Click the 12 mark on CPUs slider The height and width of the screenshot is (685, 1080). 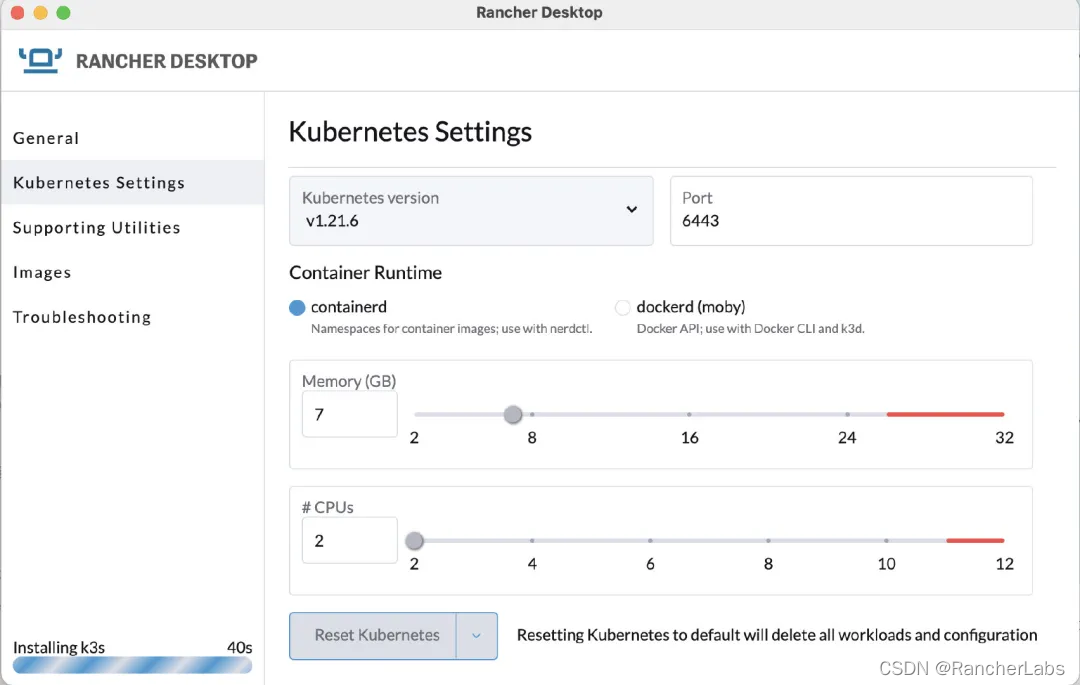[1004, 564]
